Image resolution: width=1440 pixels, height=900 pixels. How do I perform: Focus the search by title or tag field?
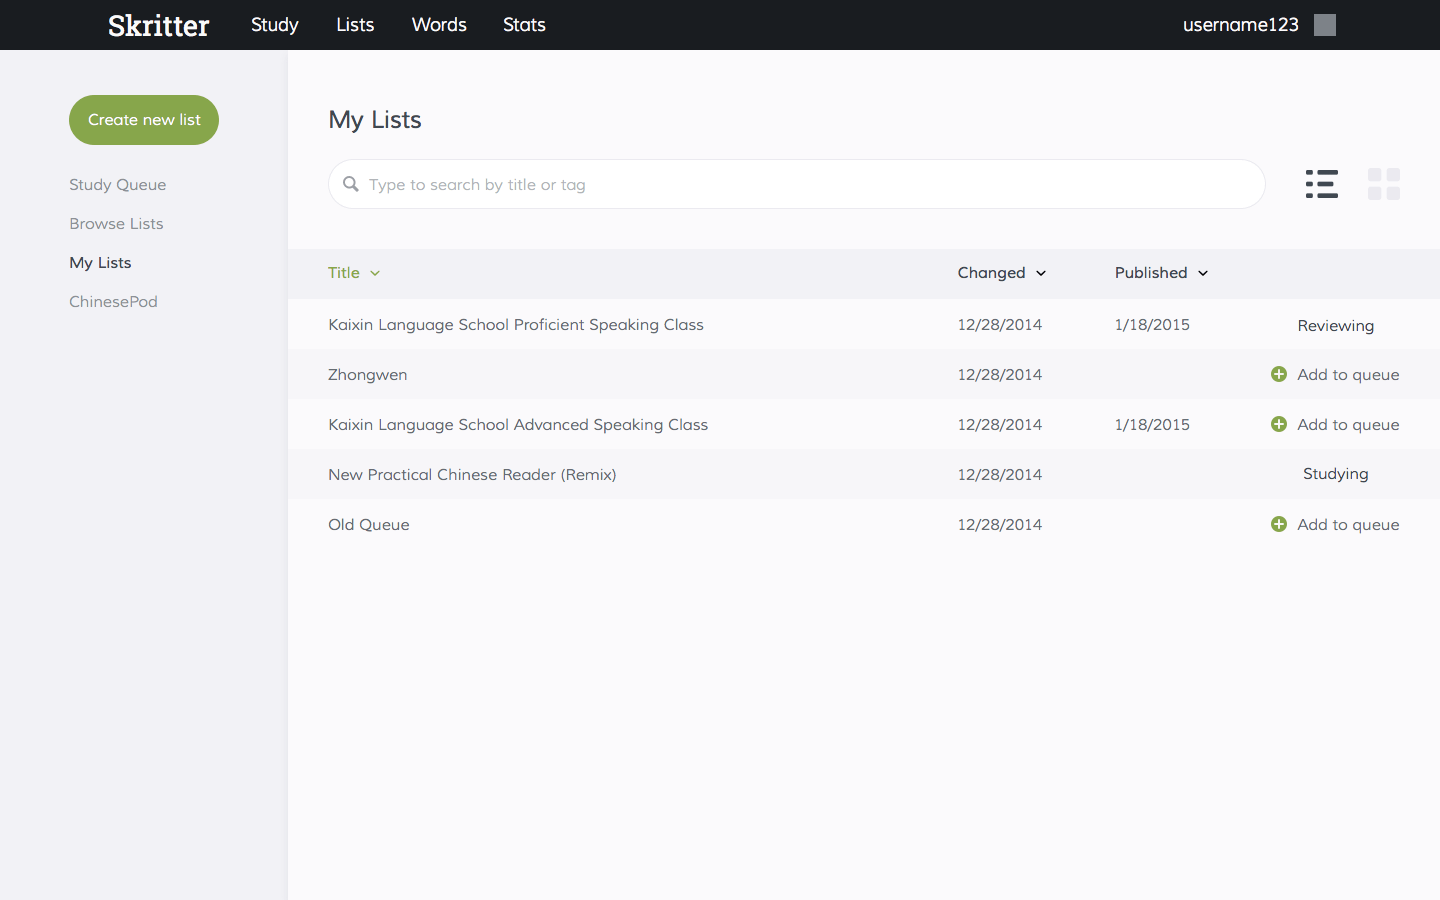pyautogui.click(x=797, y=184)
